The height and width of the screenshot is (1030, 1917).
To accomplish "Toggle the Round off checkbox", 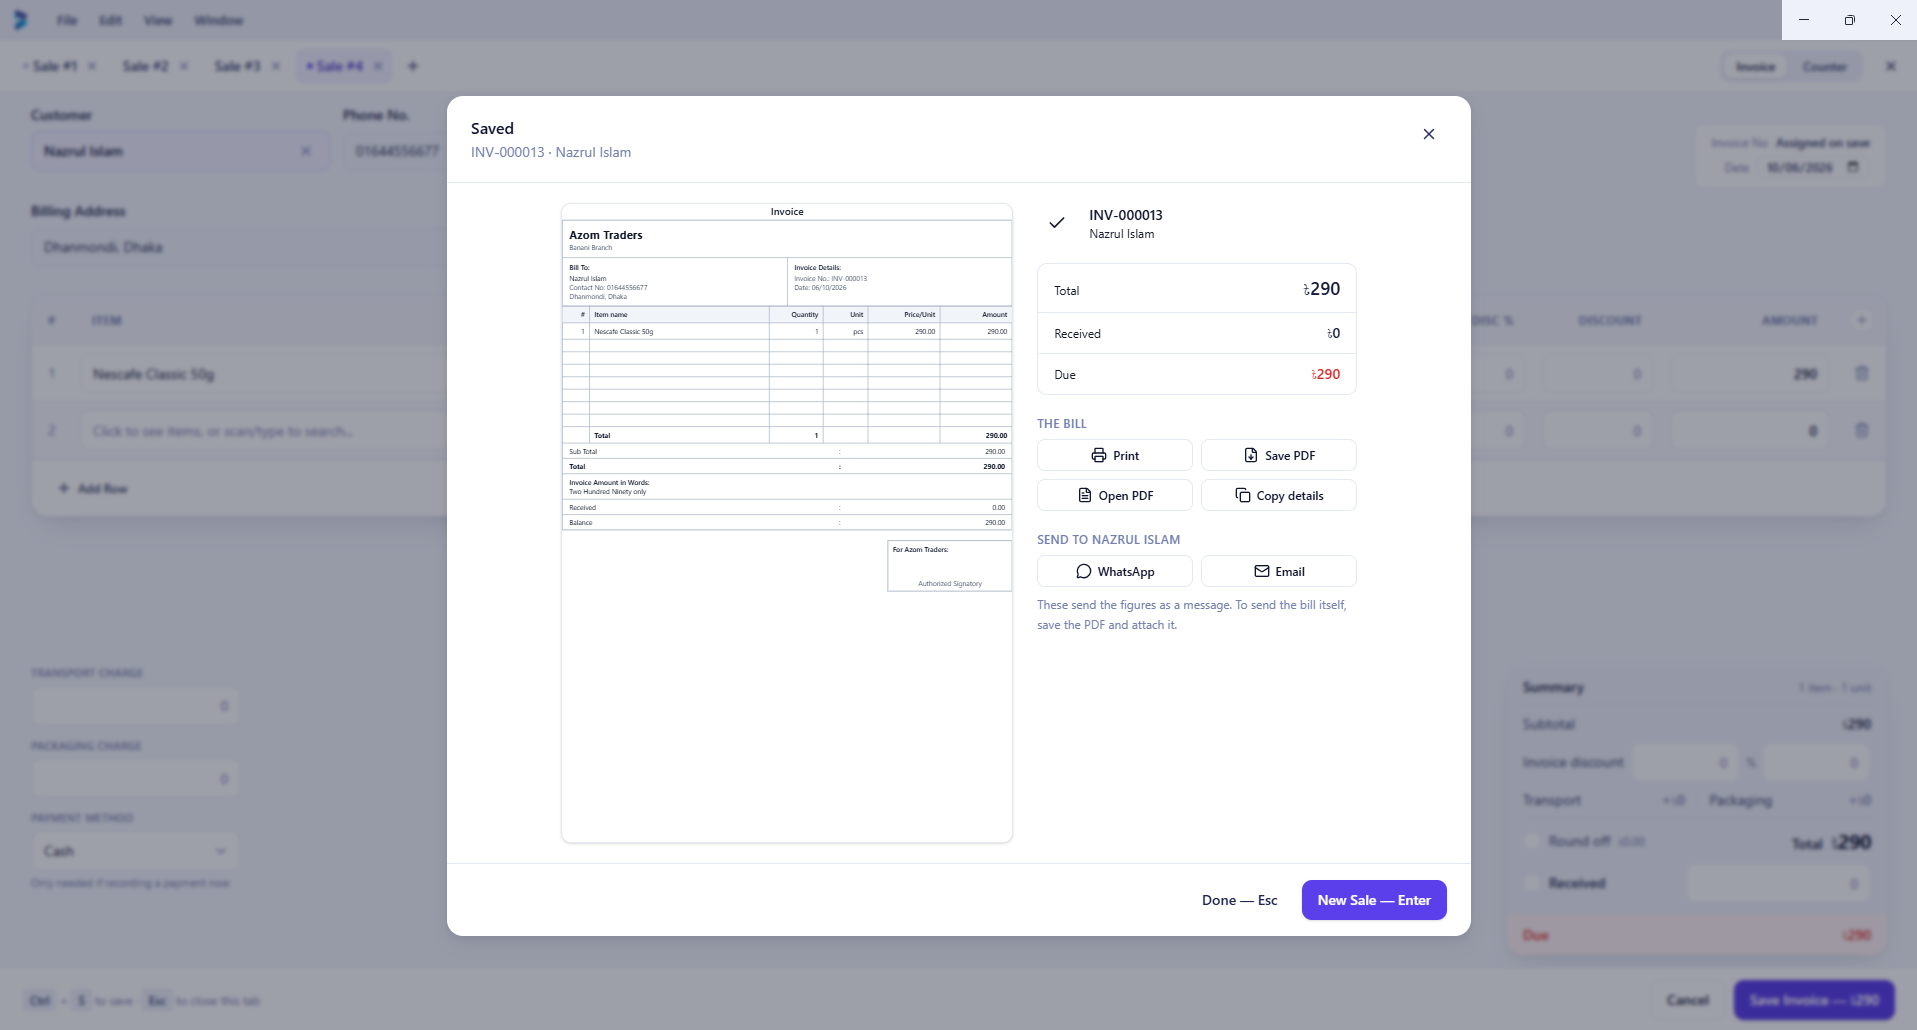I will (x=1531, y=841).
